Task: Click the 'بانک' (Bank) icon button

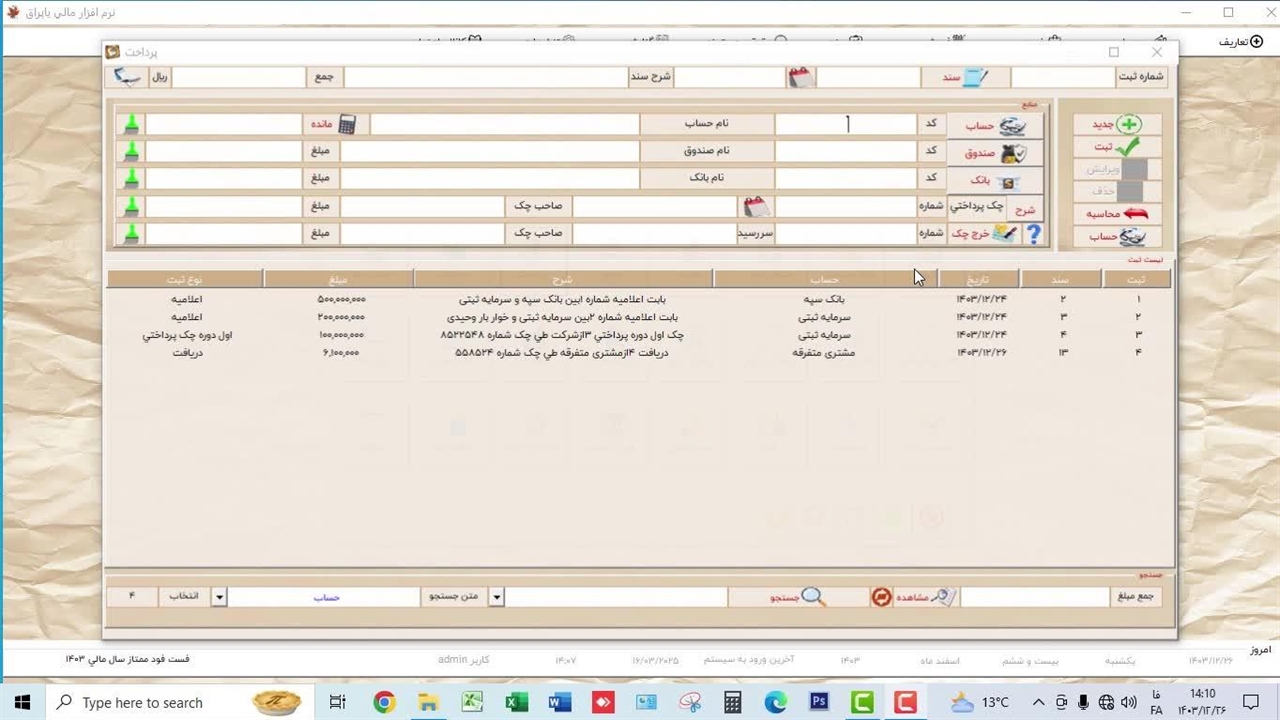Action: (995, 181)
